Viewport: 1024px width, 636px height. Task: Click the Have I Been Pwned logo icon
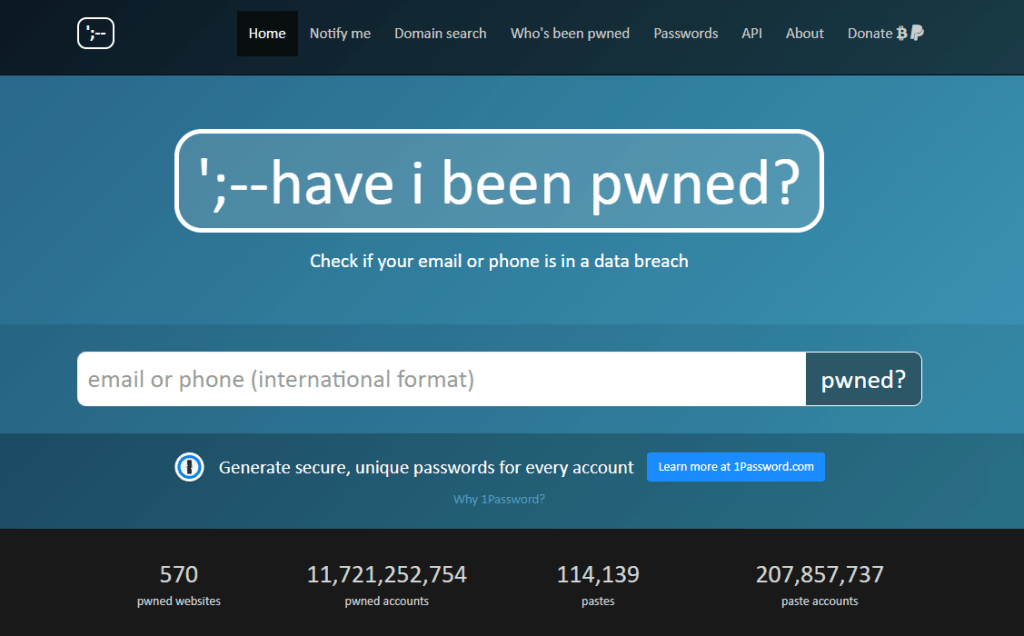(95, 32)
